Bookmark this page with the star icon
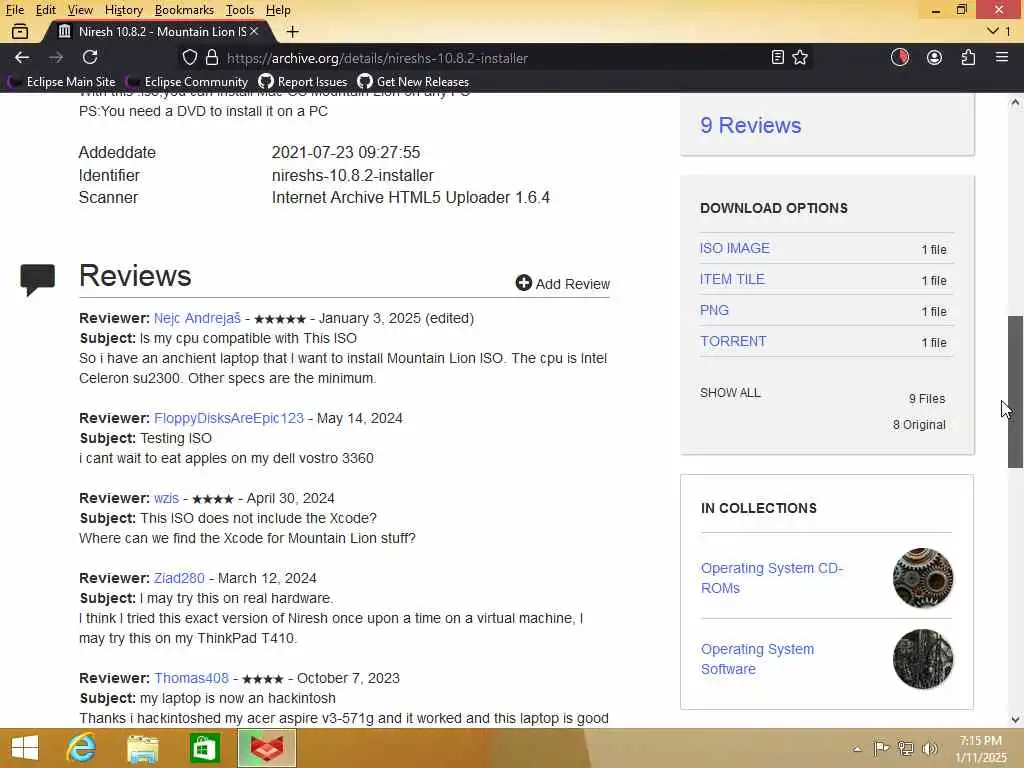 click(800, 57)
